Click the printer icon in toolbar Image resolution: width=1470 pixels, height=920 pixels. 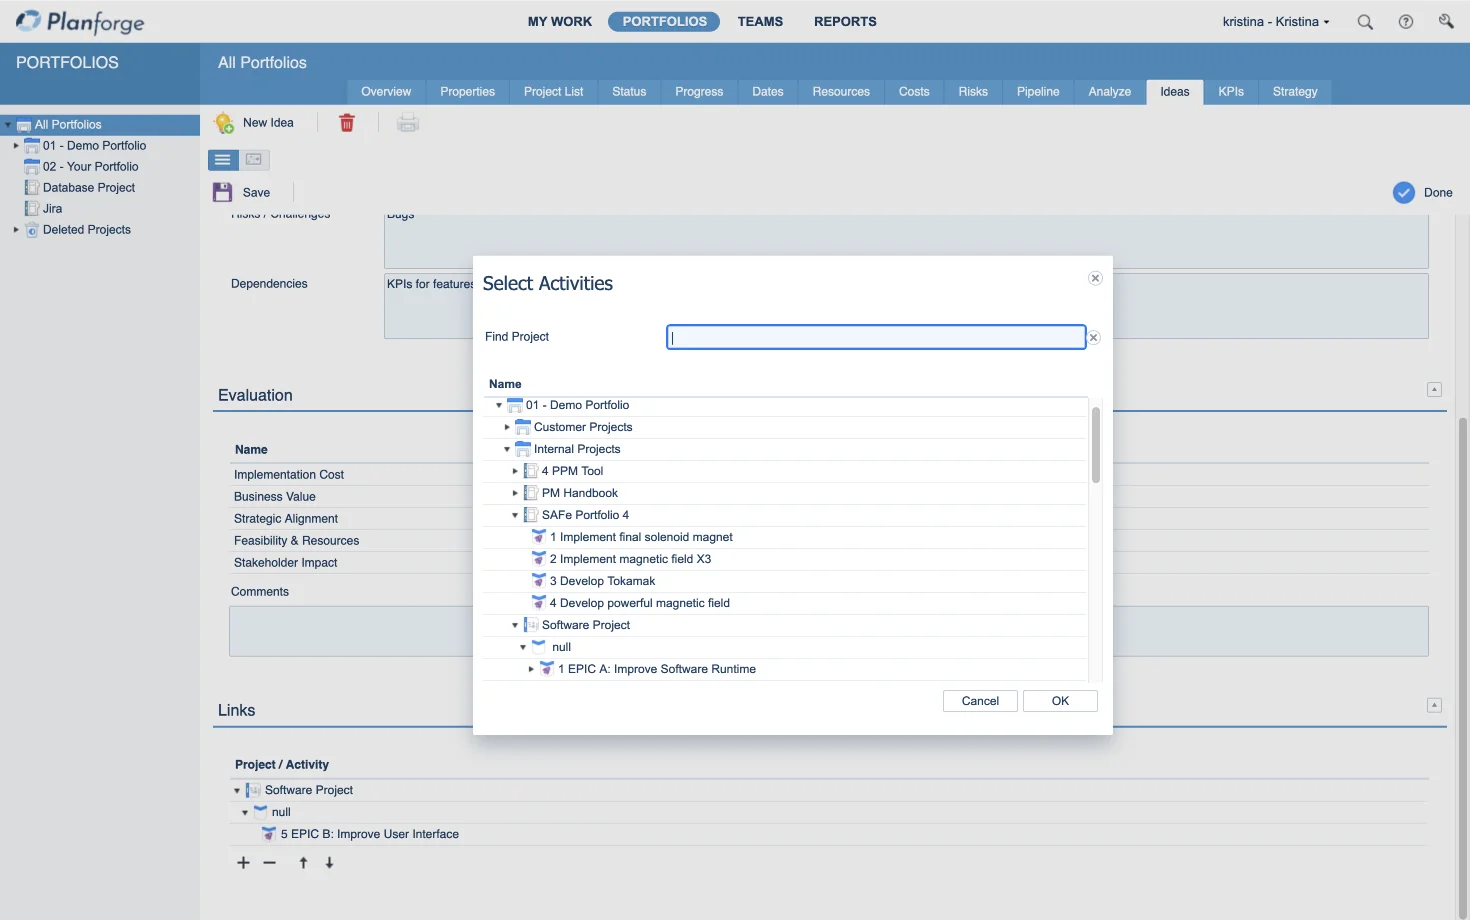tap(407, 123)
